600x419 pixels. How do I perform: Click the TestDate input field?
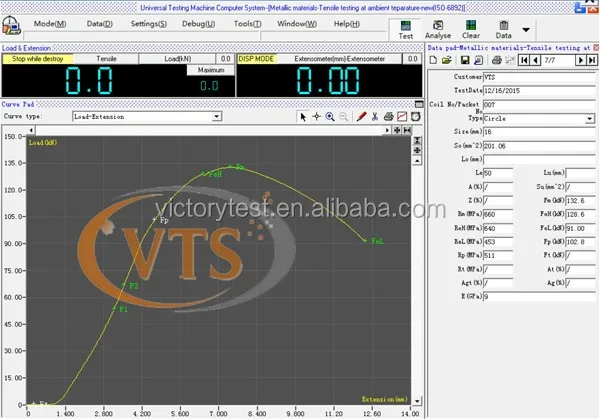pos(539,91)
